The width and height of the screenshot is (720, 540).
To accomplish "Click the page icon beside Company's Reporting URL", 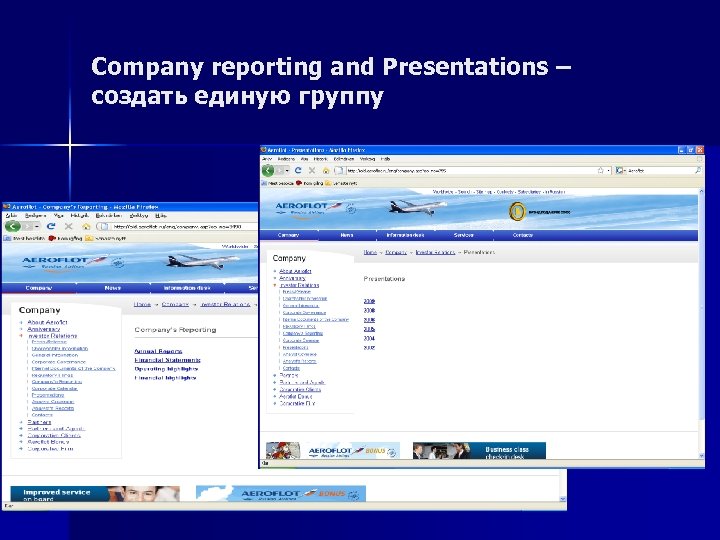I will [103, 226].
